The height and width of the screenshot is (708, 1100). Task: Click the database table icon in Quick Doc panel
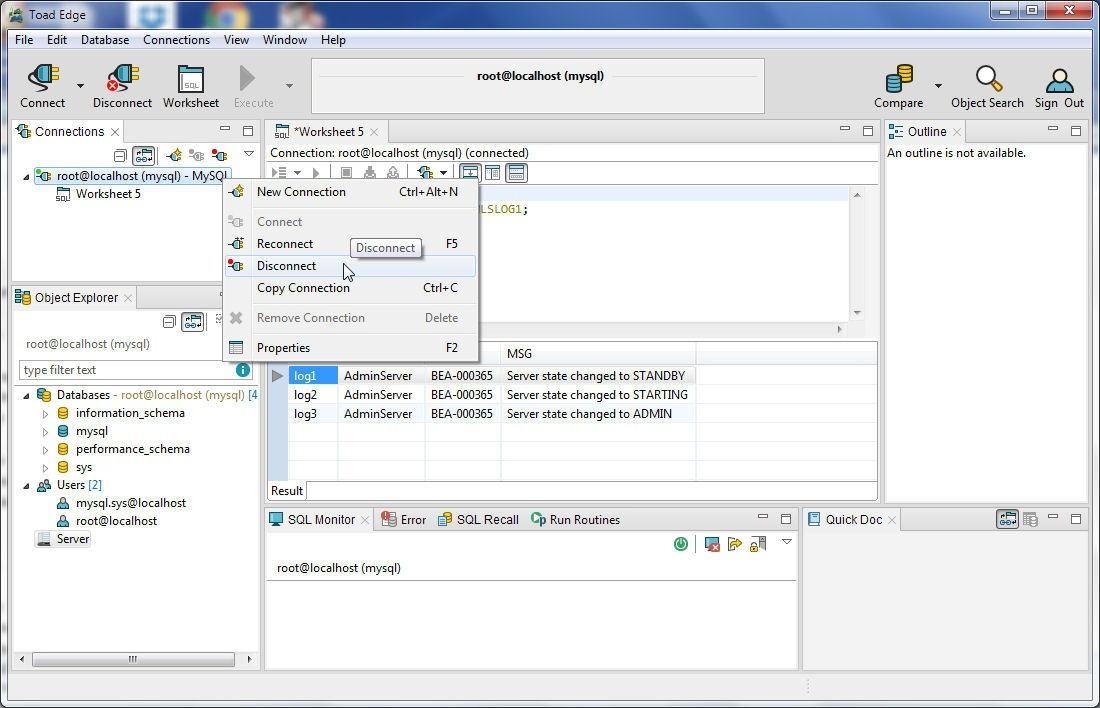1030,519
